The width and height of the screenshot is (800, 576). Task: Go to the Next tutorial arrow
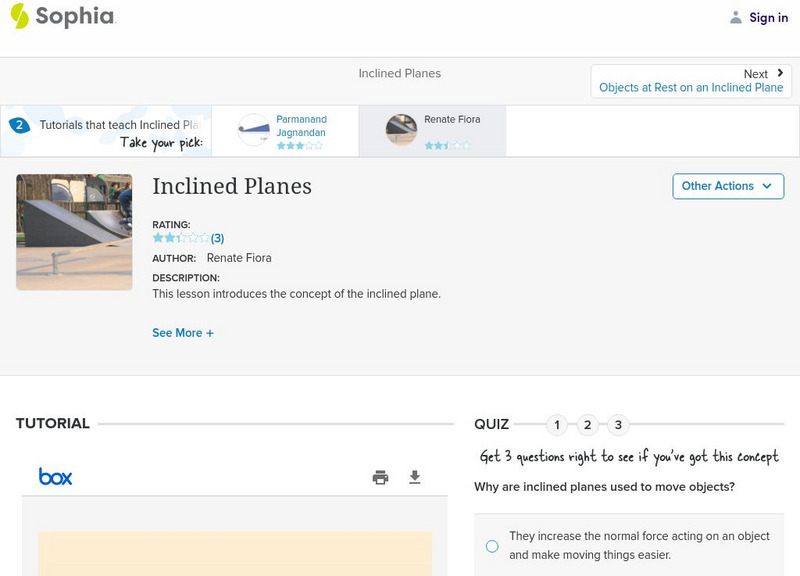tap(780, 73)
